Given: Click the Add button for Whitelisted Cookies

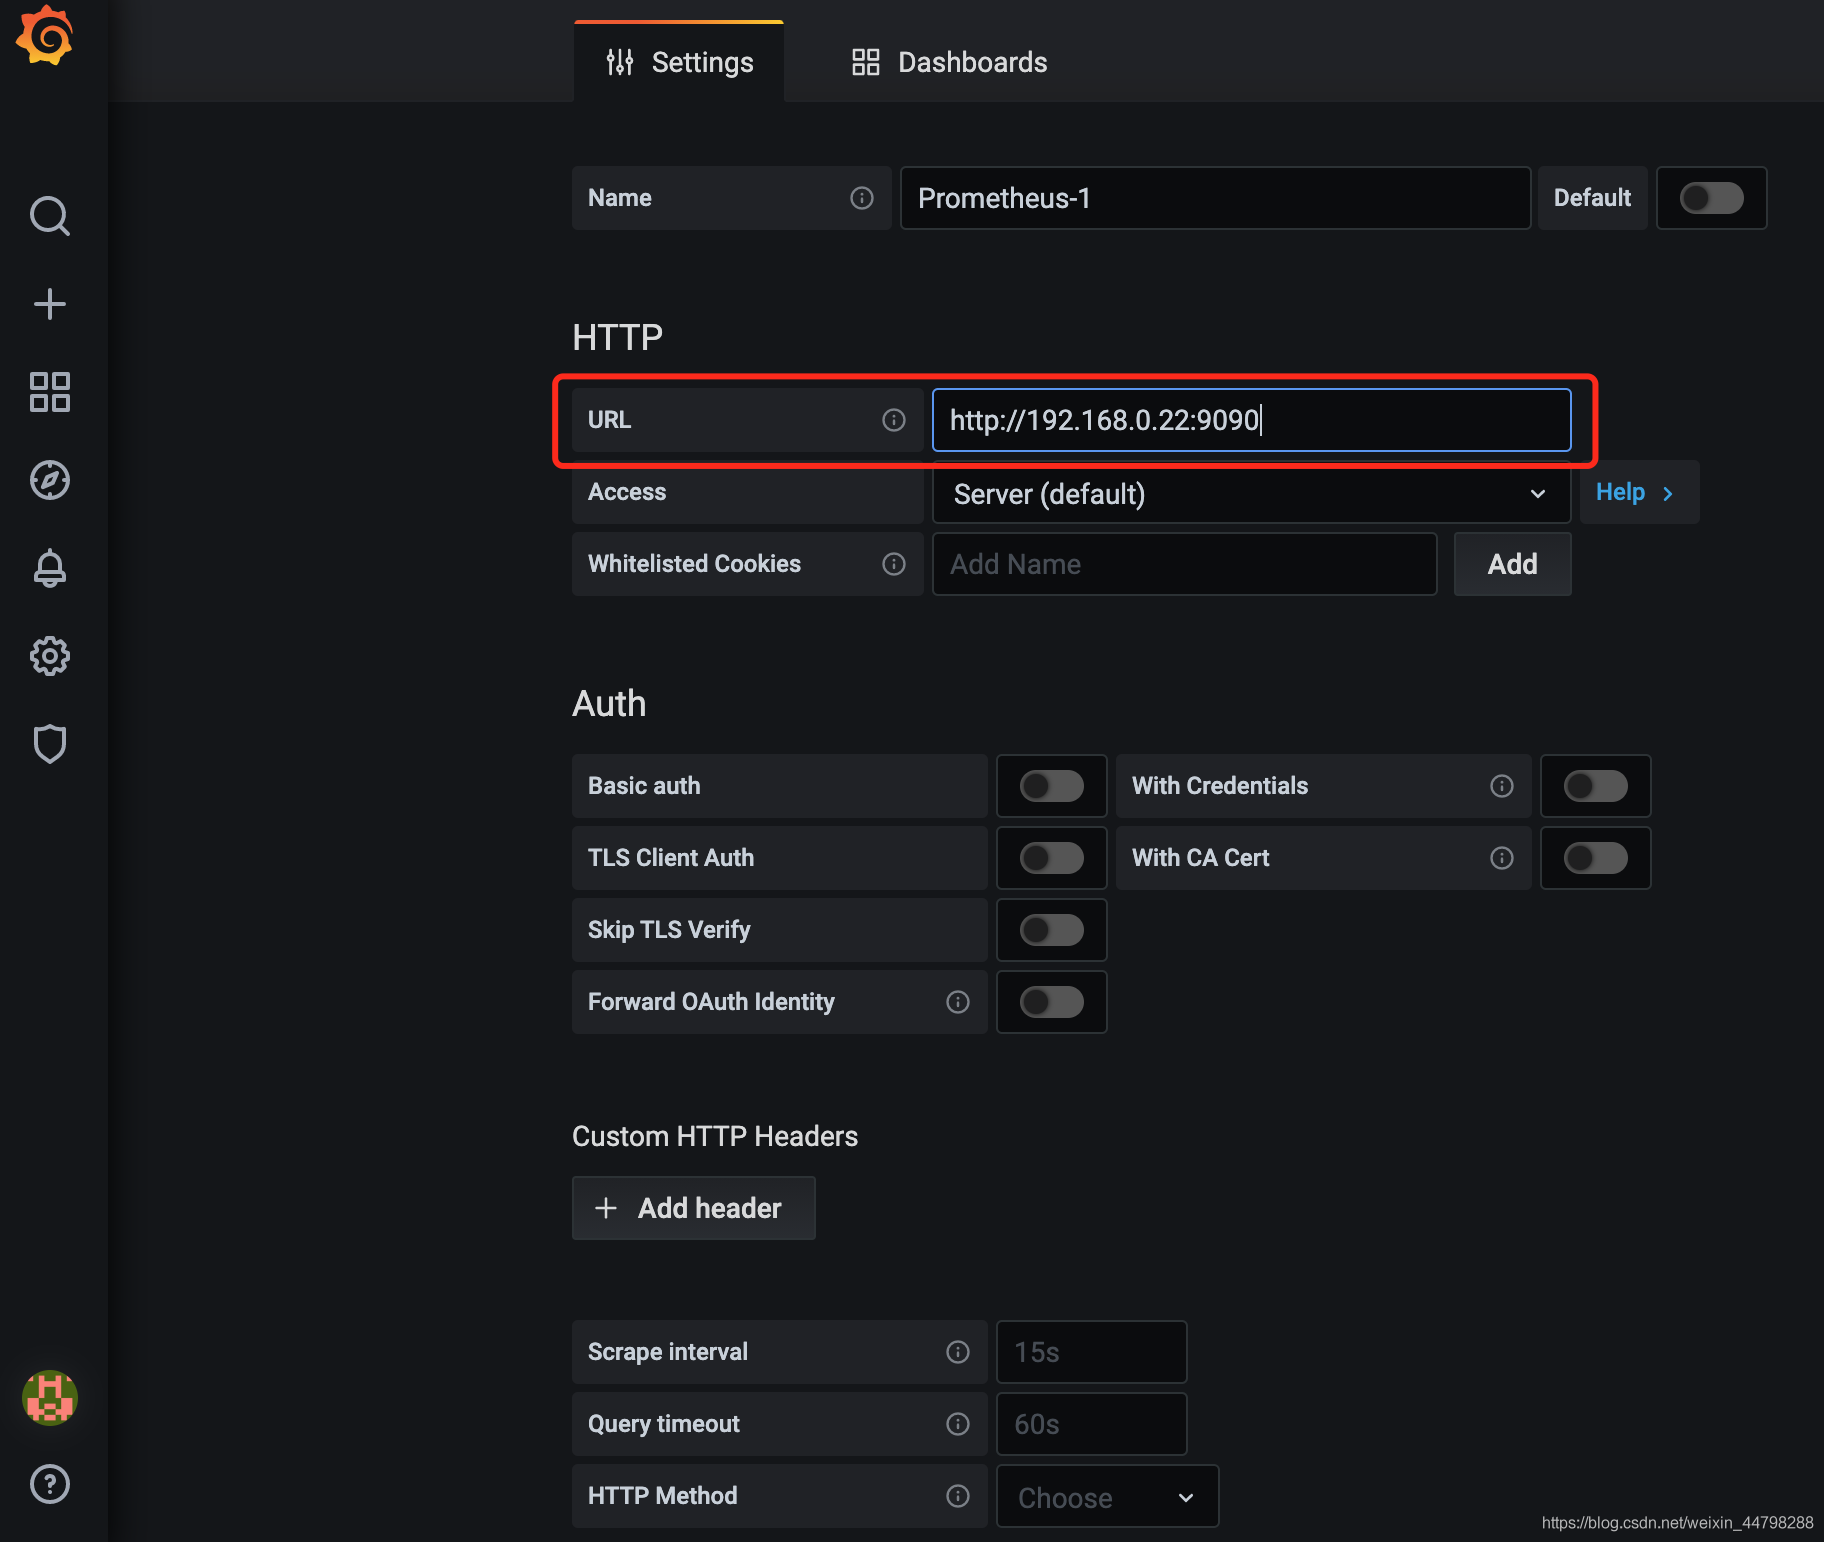Looking at the screenshot, I should [x=1512, y=564].
